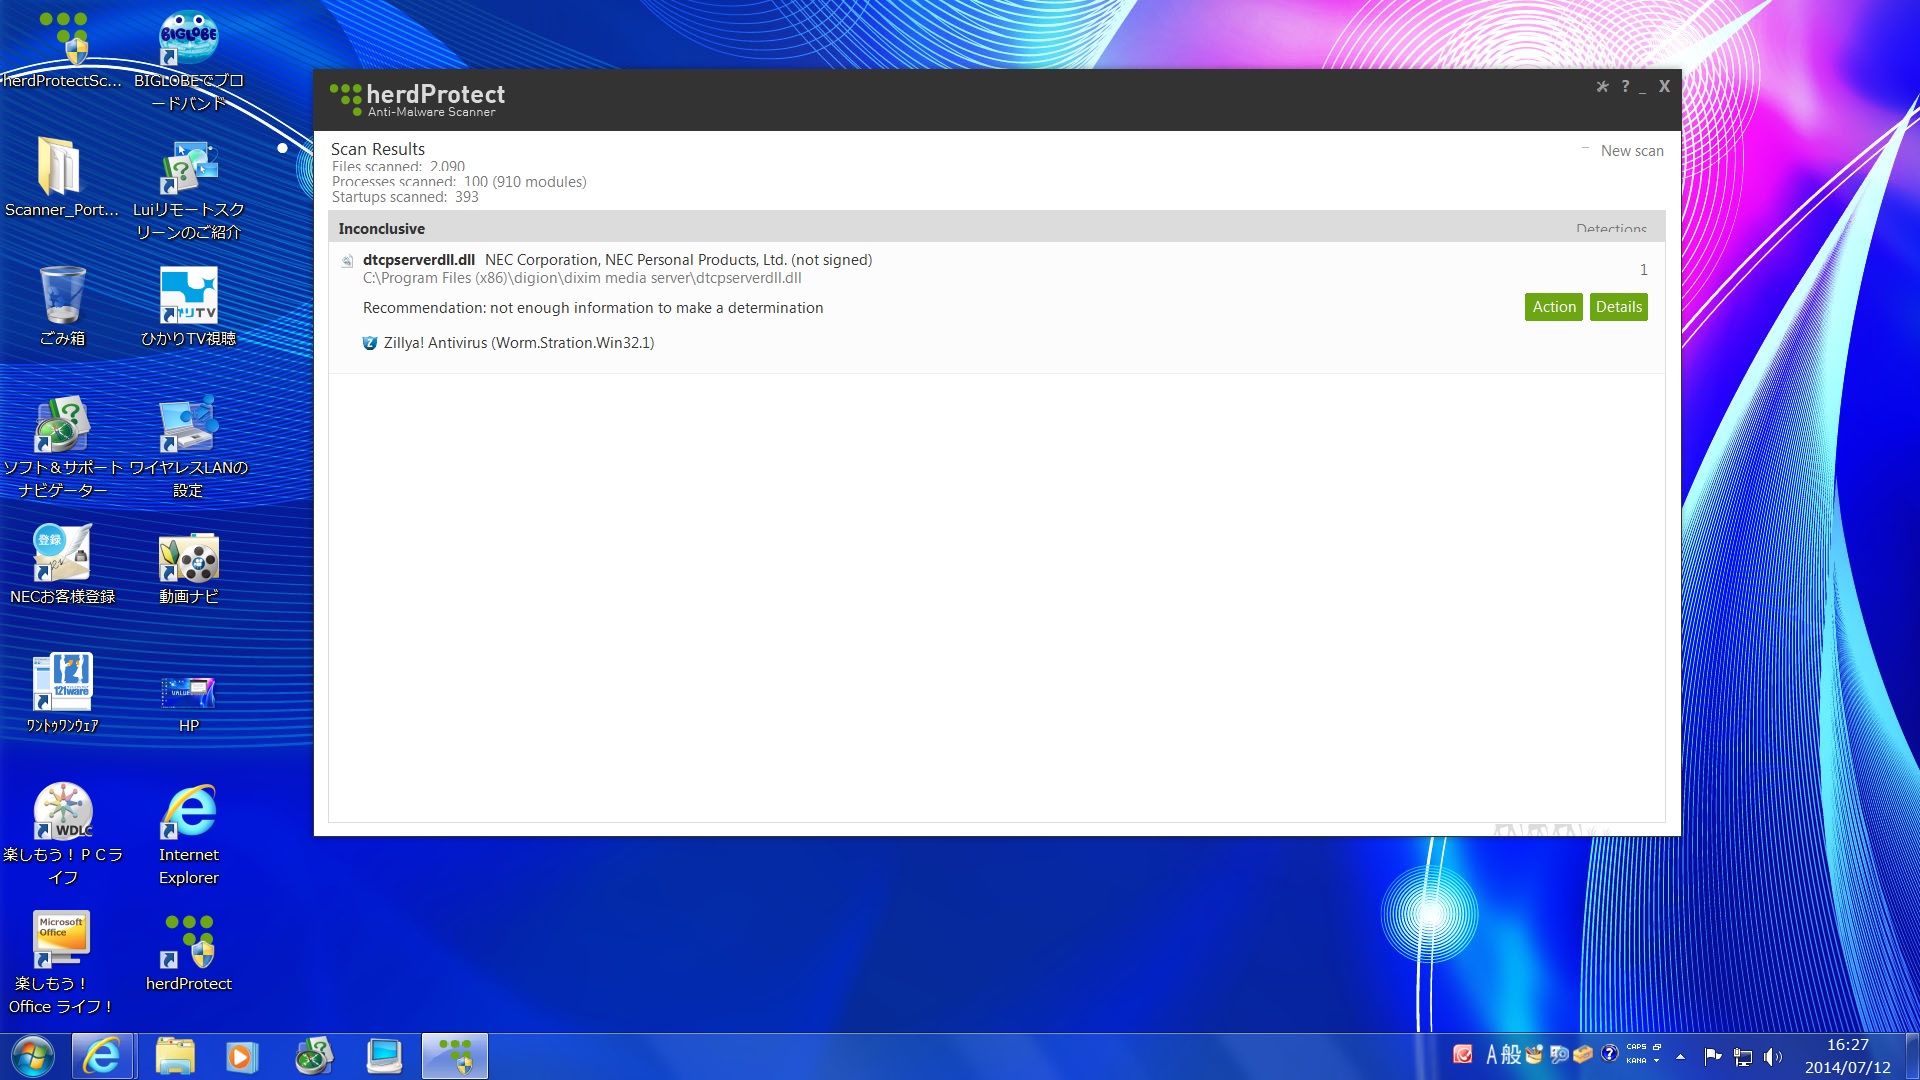Viewport: 1920px width, 1080px height.
Task: Click the file icon beside dtcpserverdll.dll
Action: click(347, 261)
